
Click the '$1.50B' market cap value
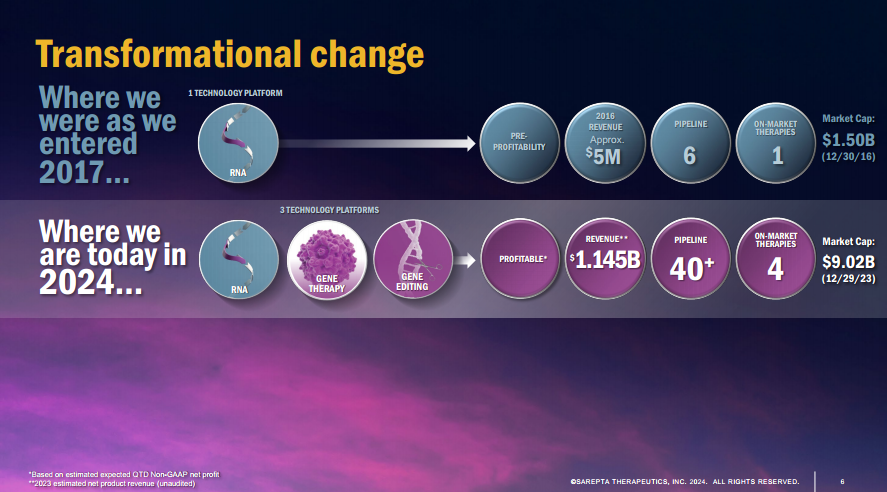(849, 140)
